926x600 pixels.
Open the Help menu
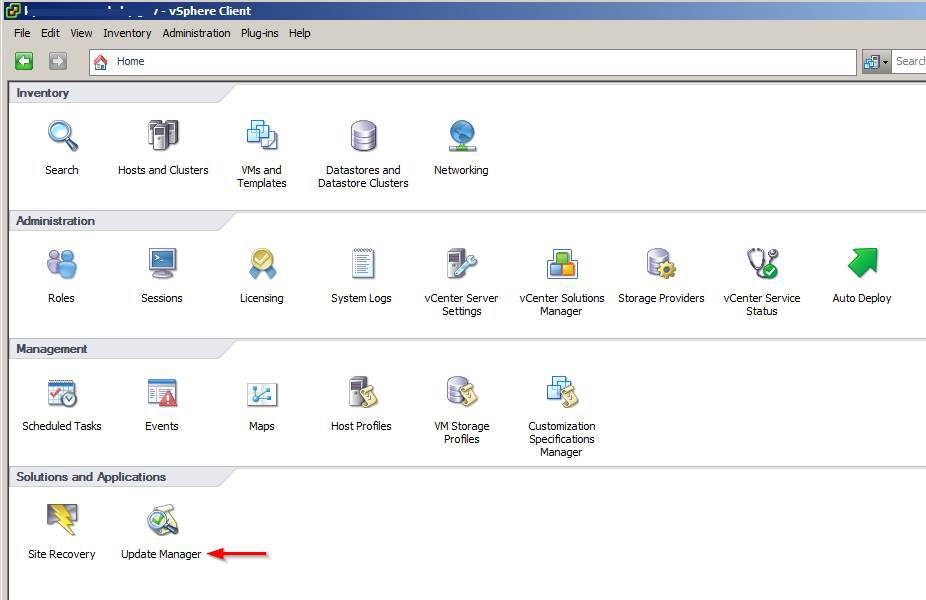300,33
